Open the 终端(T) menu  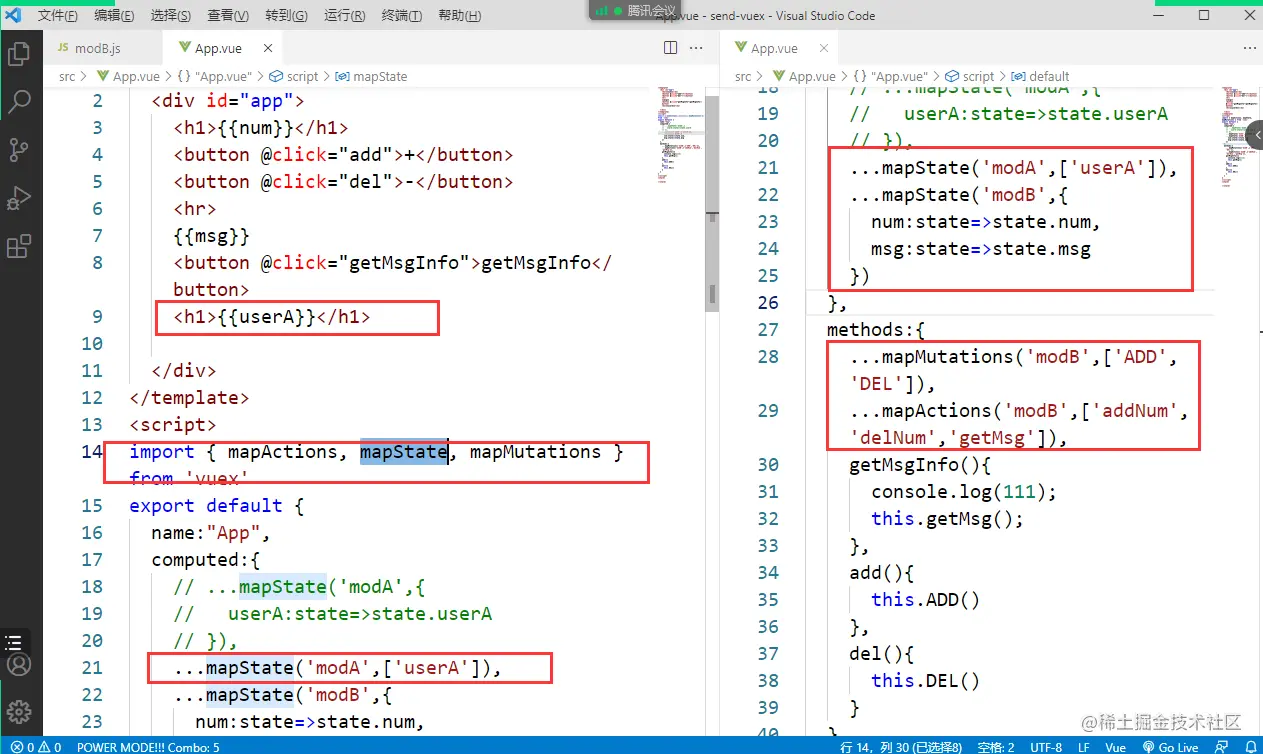coord(402,16)
